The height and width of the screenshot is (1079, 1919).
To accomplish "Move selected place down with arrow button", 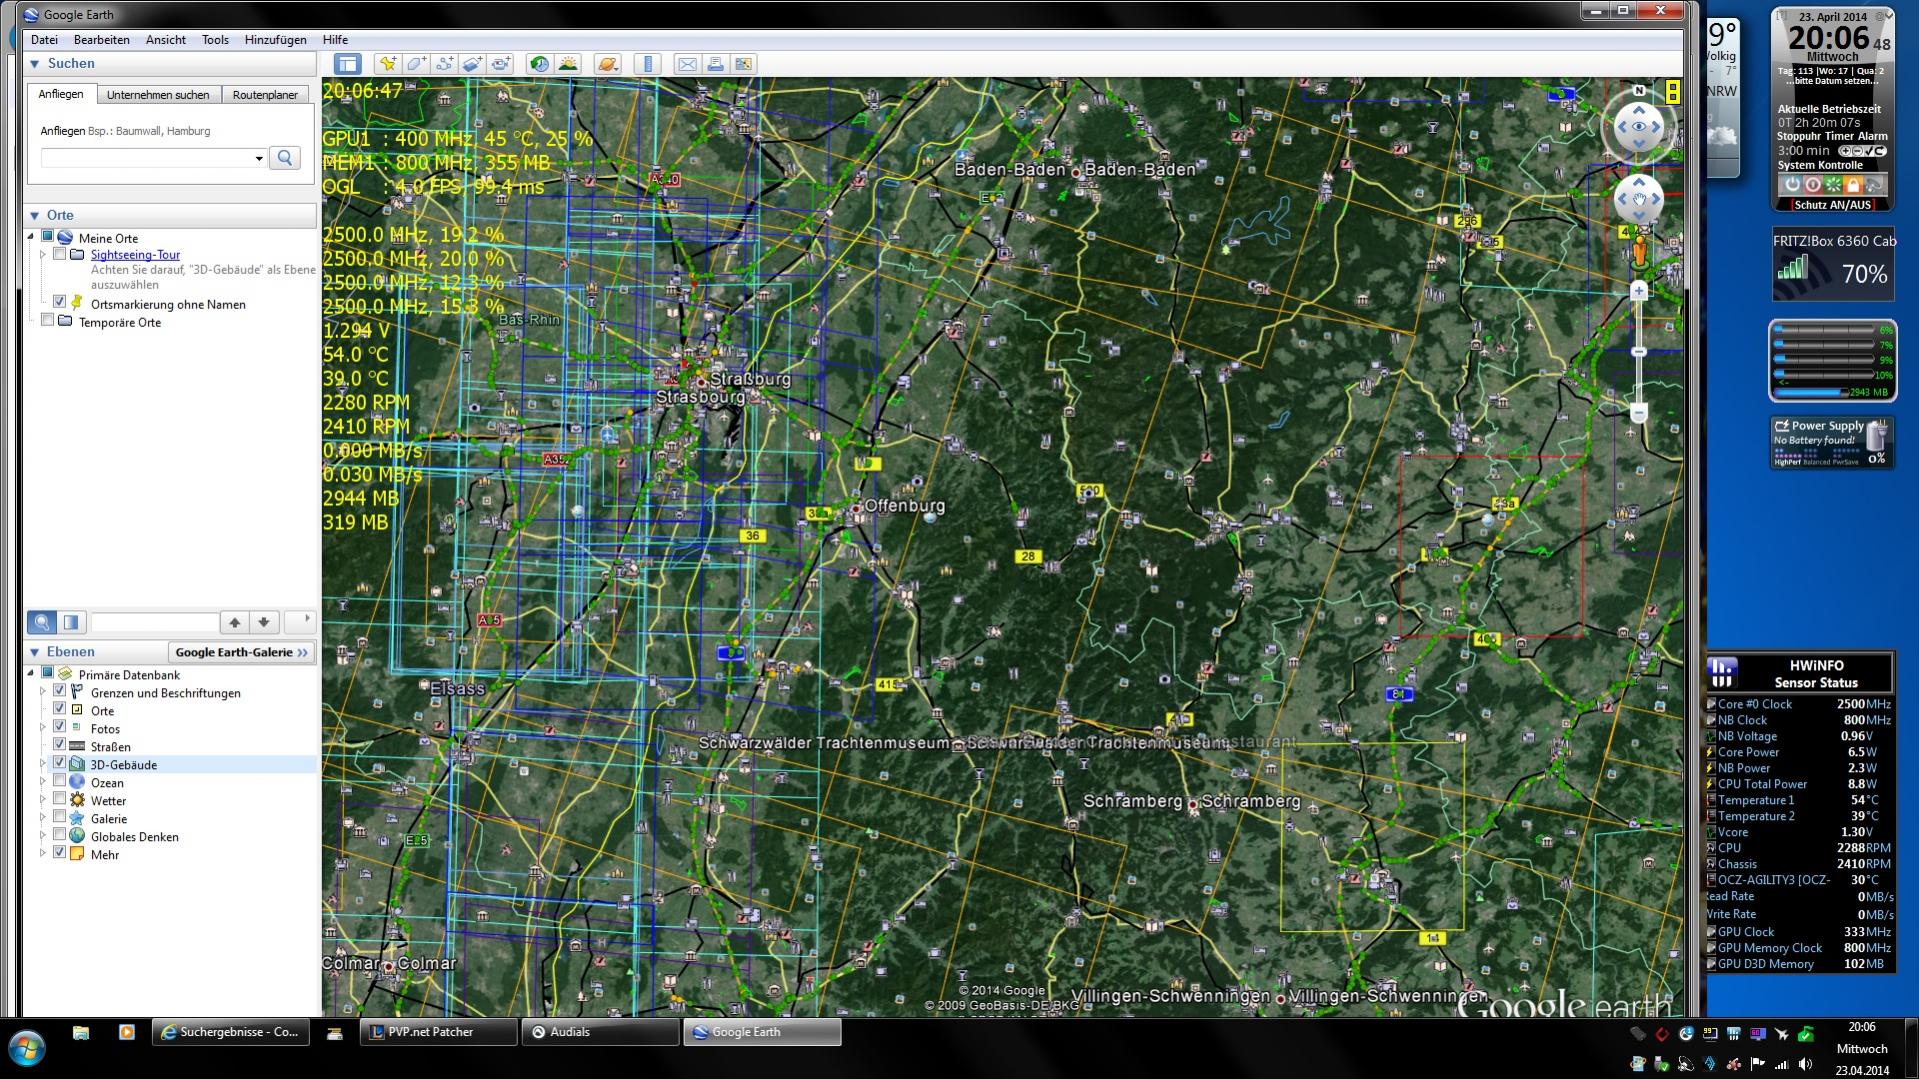I will (263, 622).
